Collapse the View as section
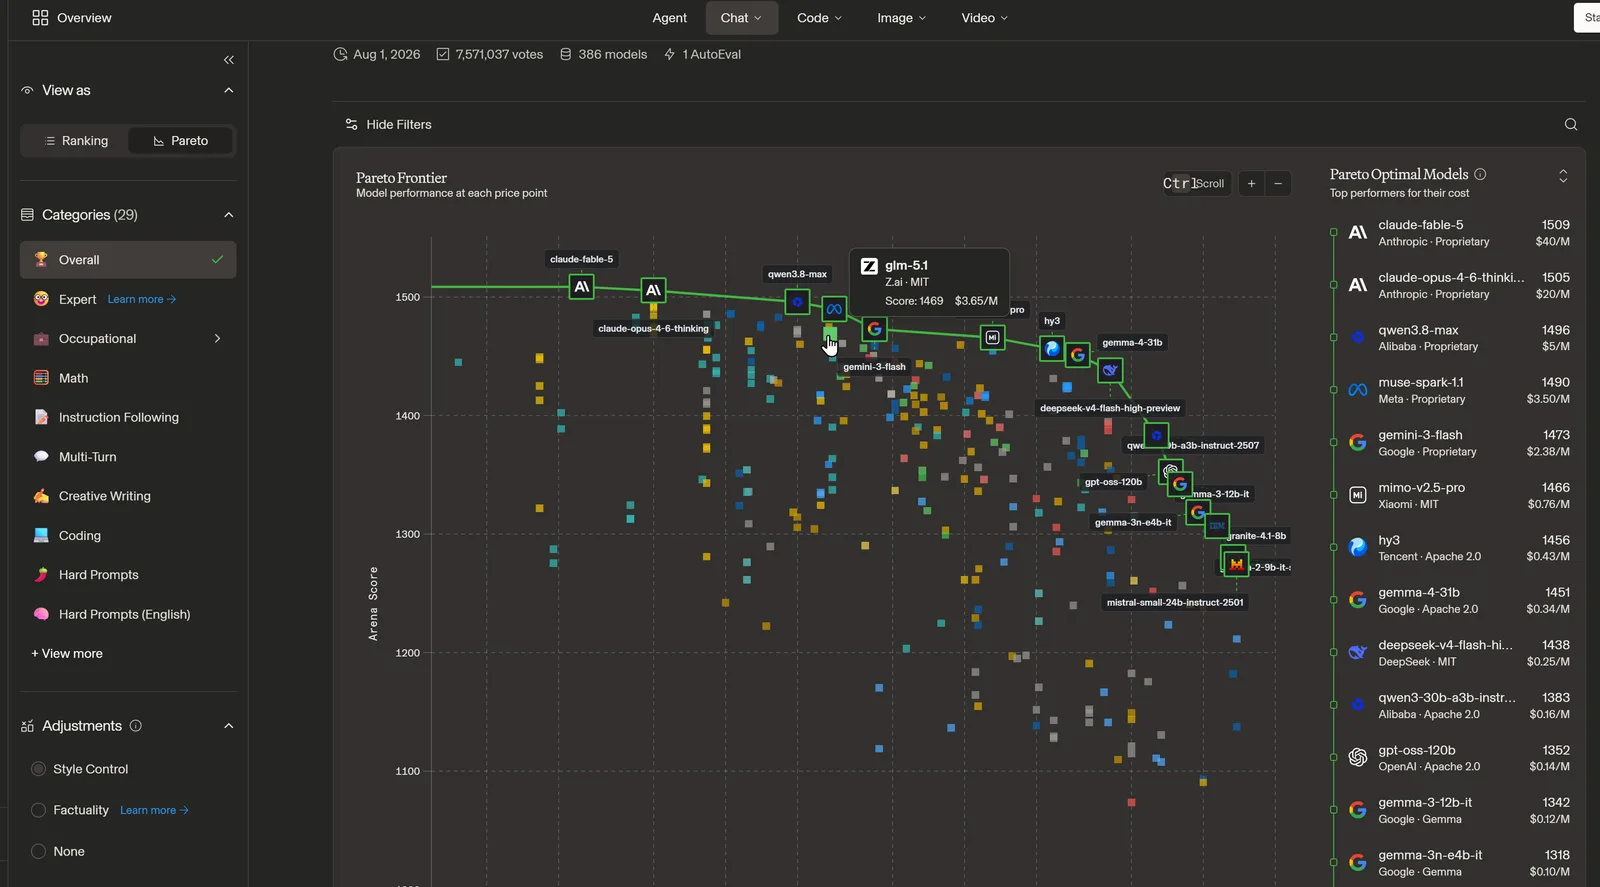The width and height of the screenshot is (1600, 887). (229, 90)
